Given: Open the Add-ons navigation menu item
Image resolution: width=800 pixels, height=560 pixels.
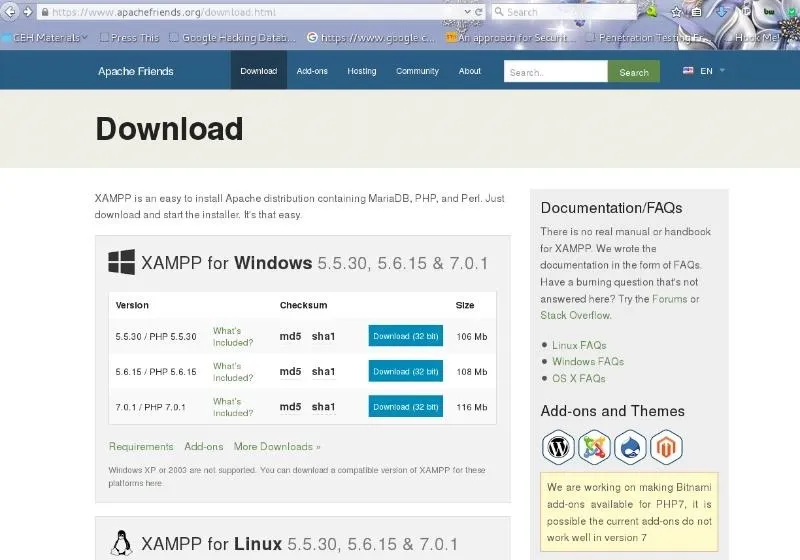Looking at the screenshot, I should pyautogui.click(x=312, y=71).
